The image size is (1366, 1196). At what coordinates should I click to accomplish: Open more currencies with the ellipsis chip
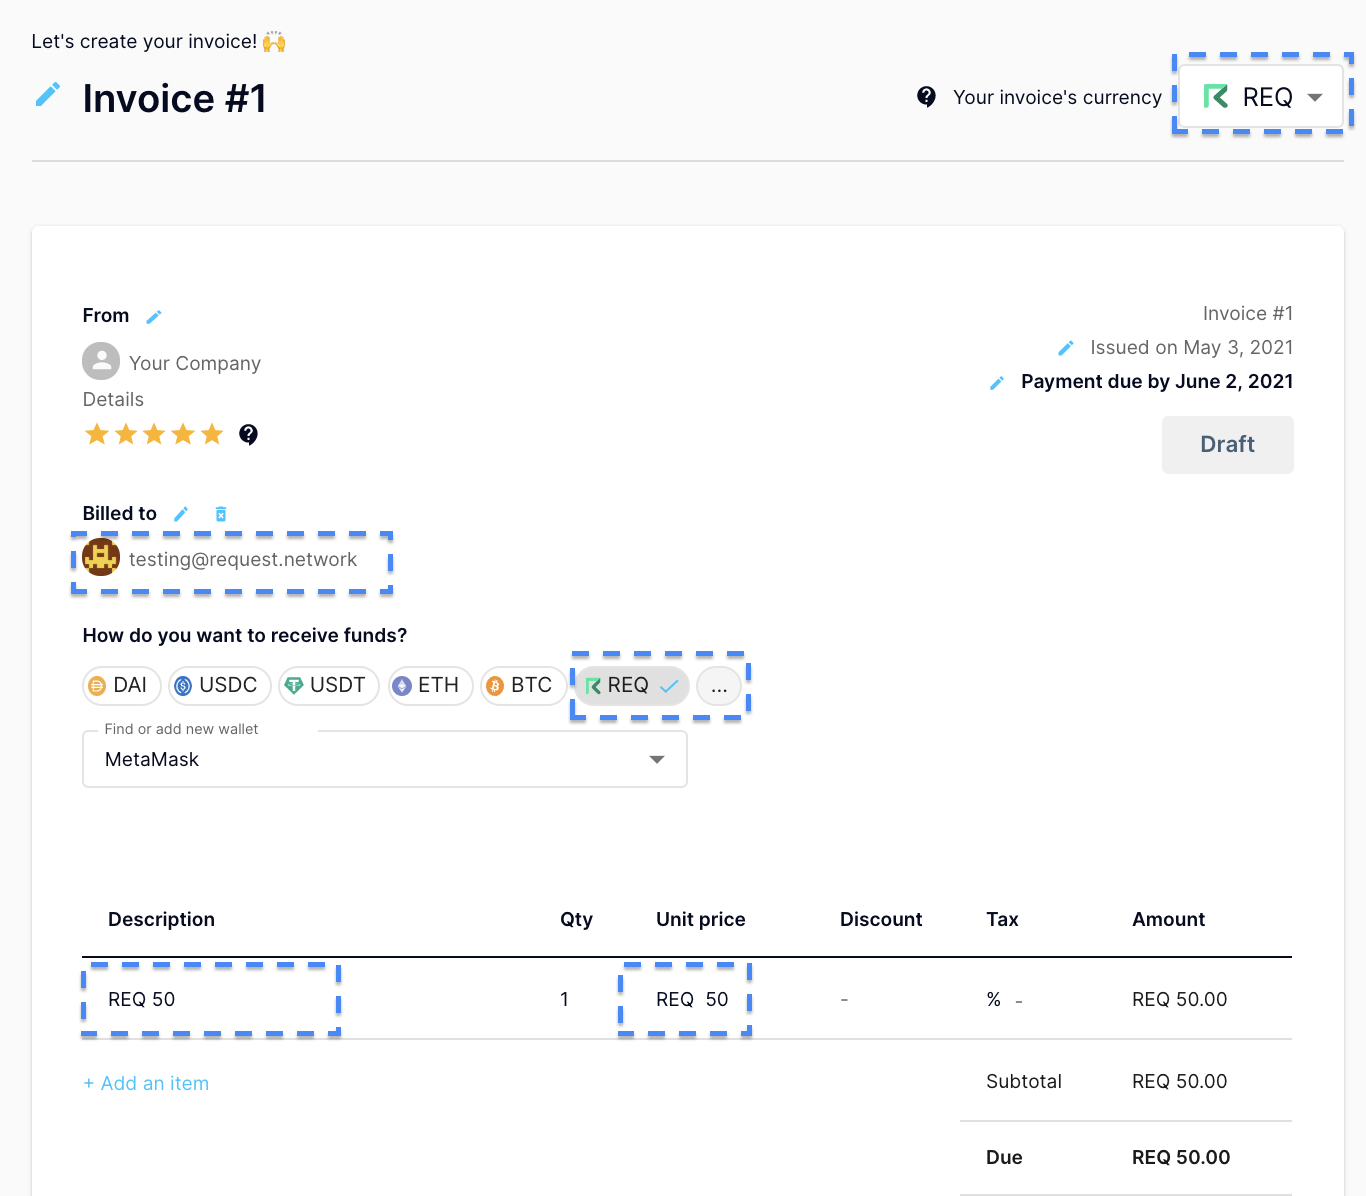(x=719, y=686)
